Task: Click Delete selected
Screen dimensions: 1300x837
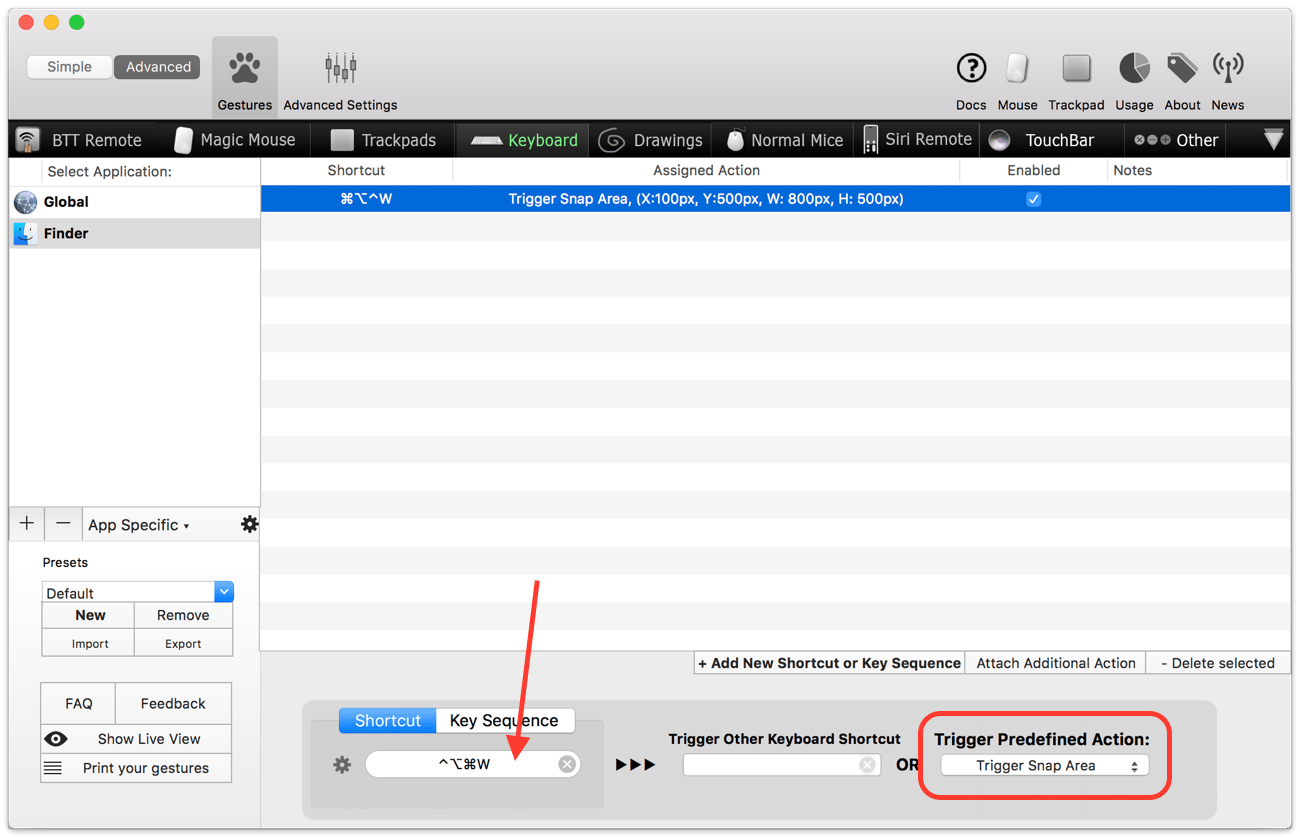Action: point(1217,663)
